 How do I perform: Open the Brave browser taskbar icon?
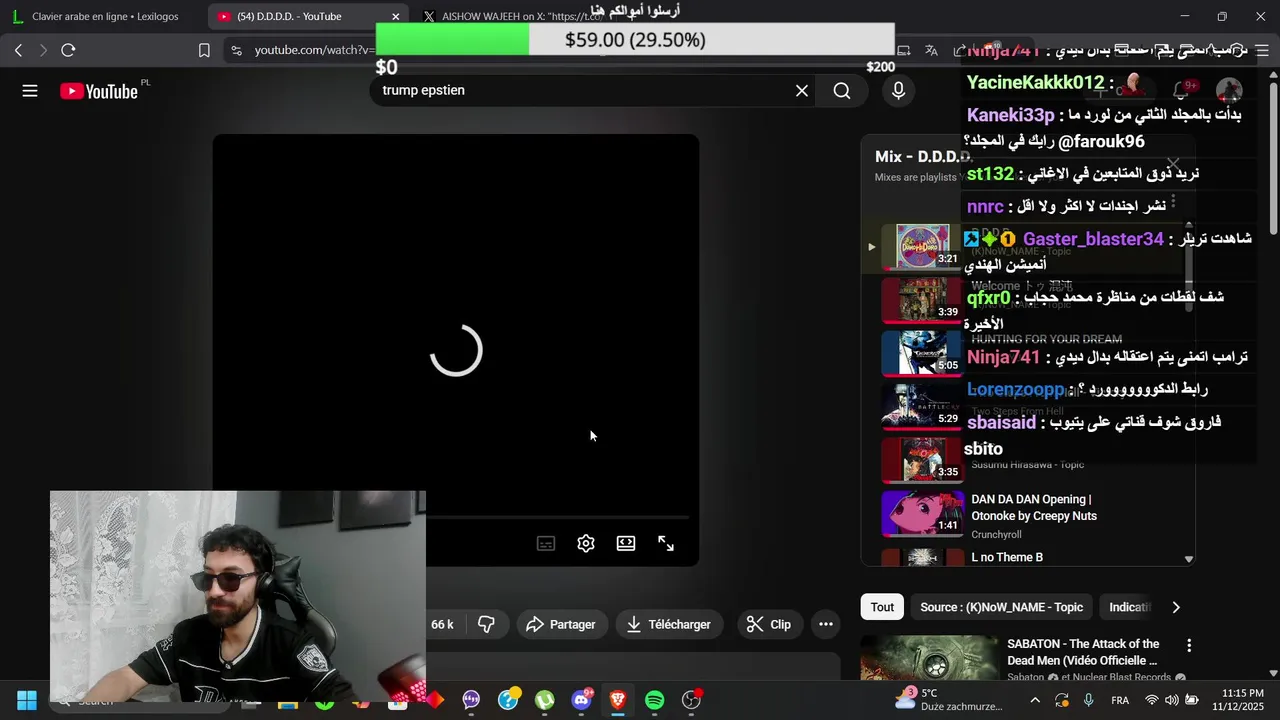point(617,700)
